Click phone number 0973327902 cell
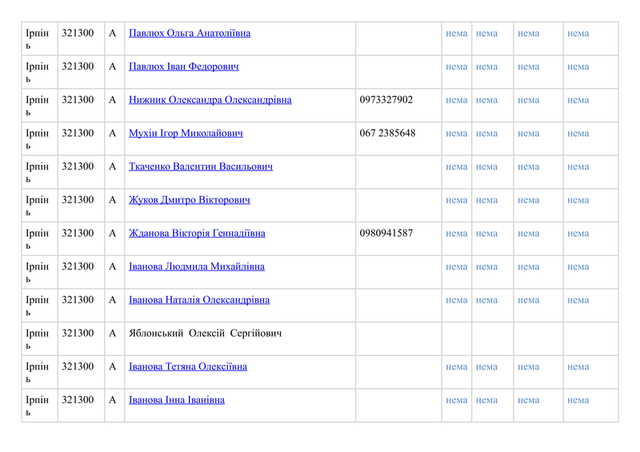Viewport: 640px width, 452px height. tap(386, 100)
